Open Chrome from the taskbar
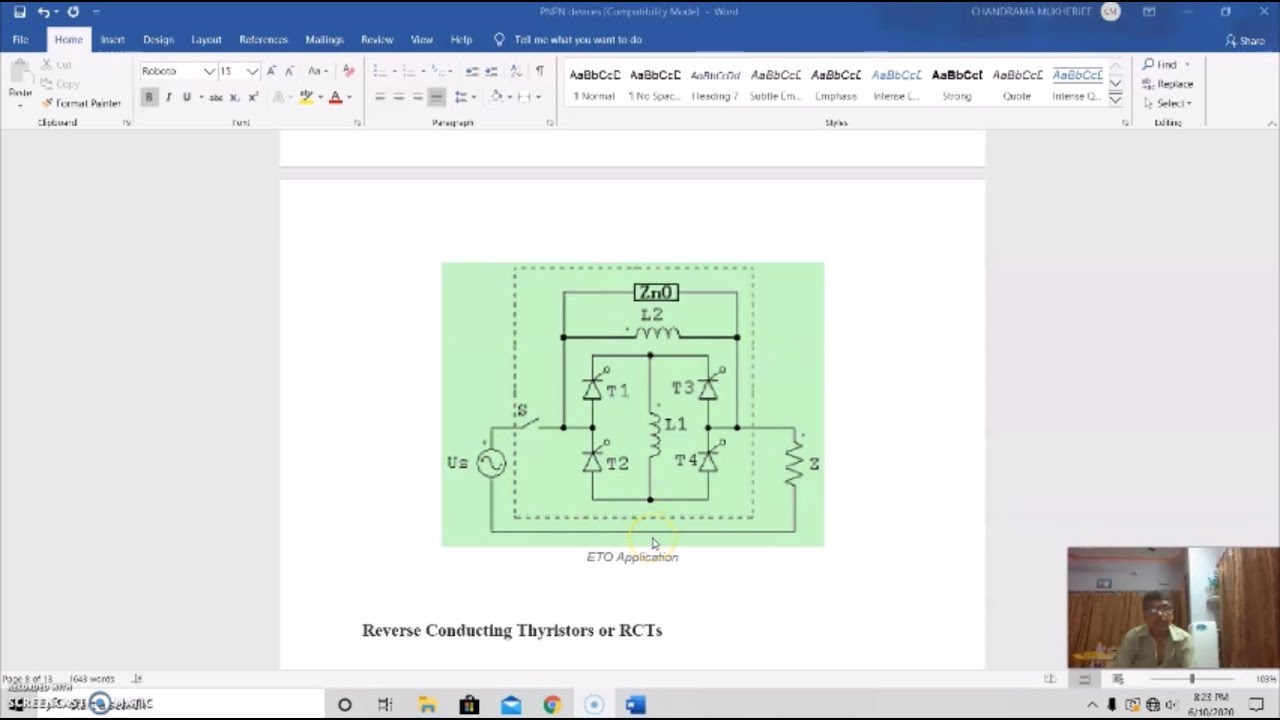This screenshot has height=720, width=1280. point(552,705)
